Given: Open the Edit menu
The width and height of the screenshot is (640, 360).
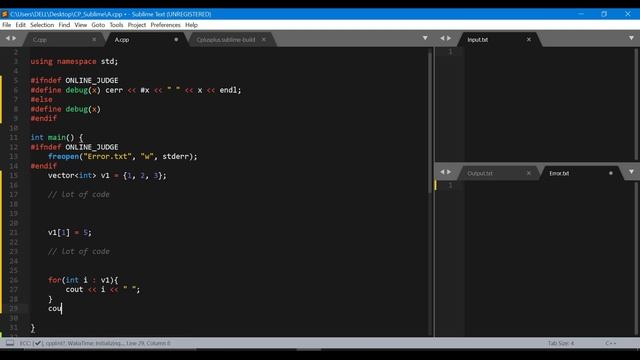Looking at the screenshot, I should [20, 25].
